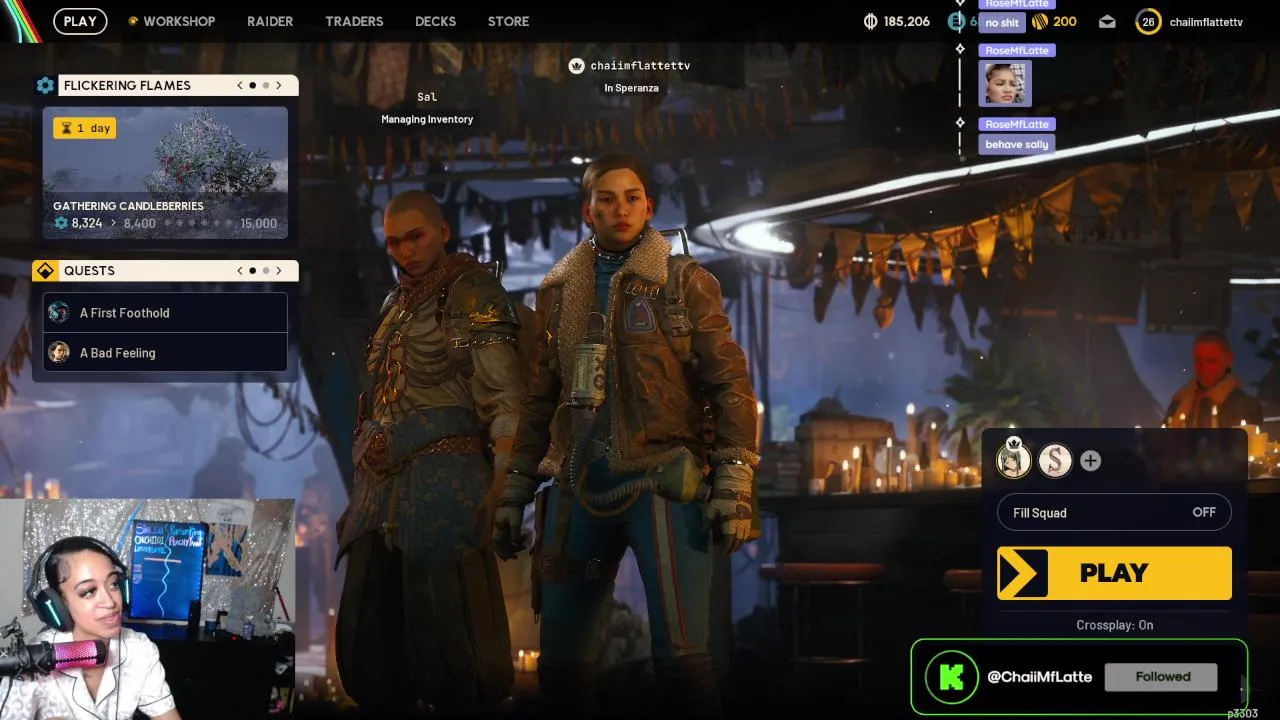Open the Gathering Candleberries event card

point(165,173)
